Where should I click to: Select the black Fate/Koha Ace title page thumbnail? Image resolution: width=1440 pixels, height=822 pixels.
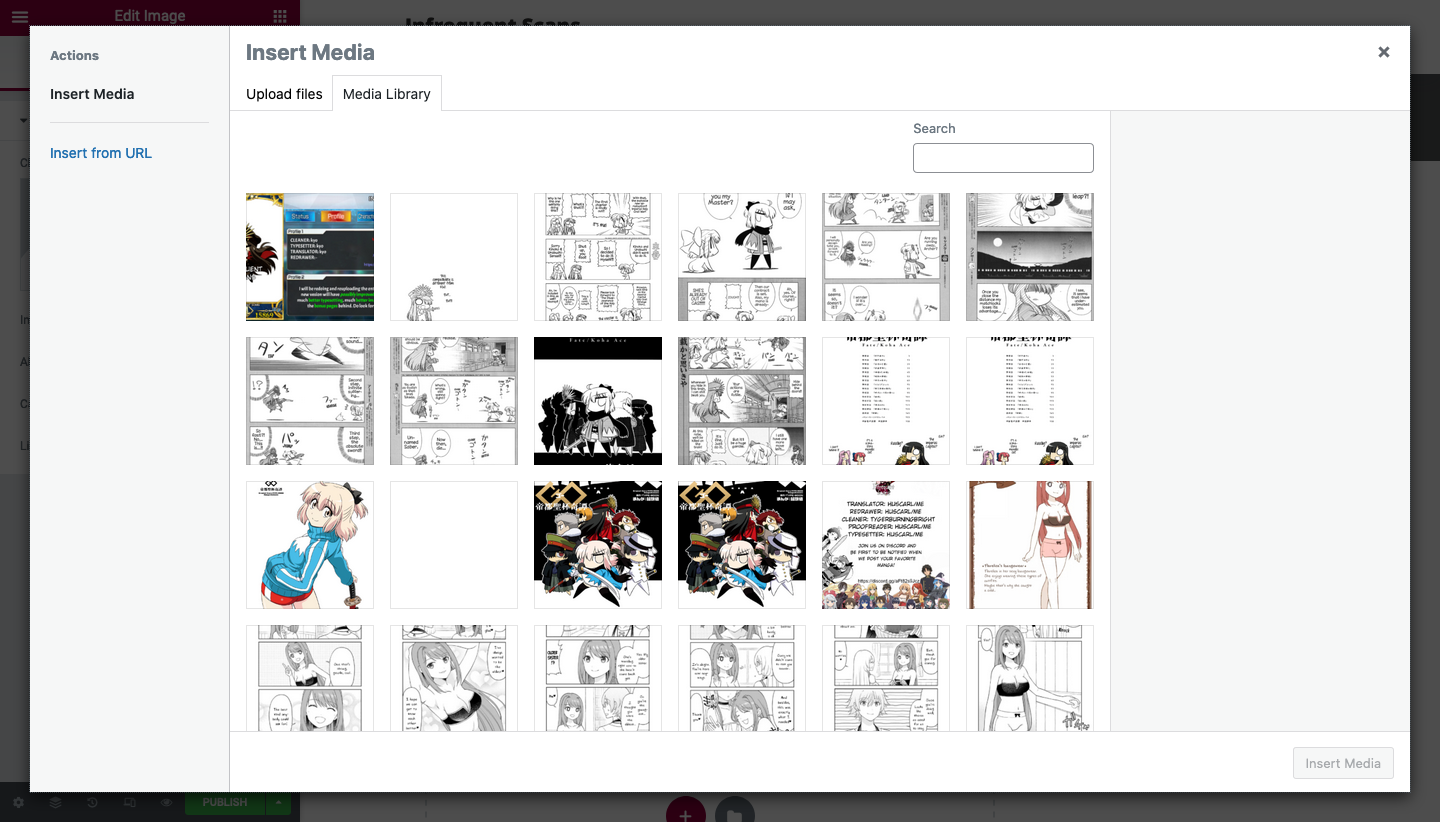coord(598,401)
